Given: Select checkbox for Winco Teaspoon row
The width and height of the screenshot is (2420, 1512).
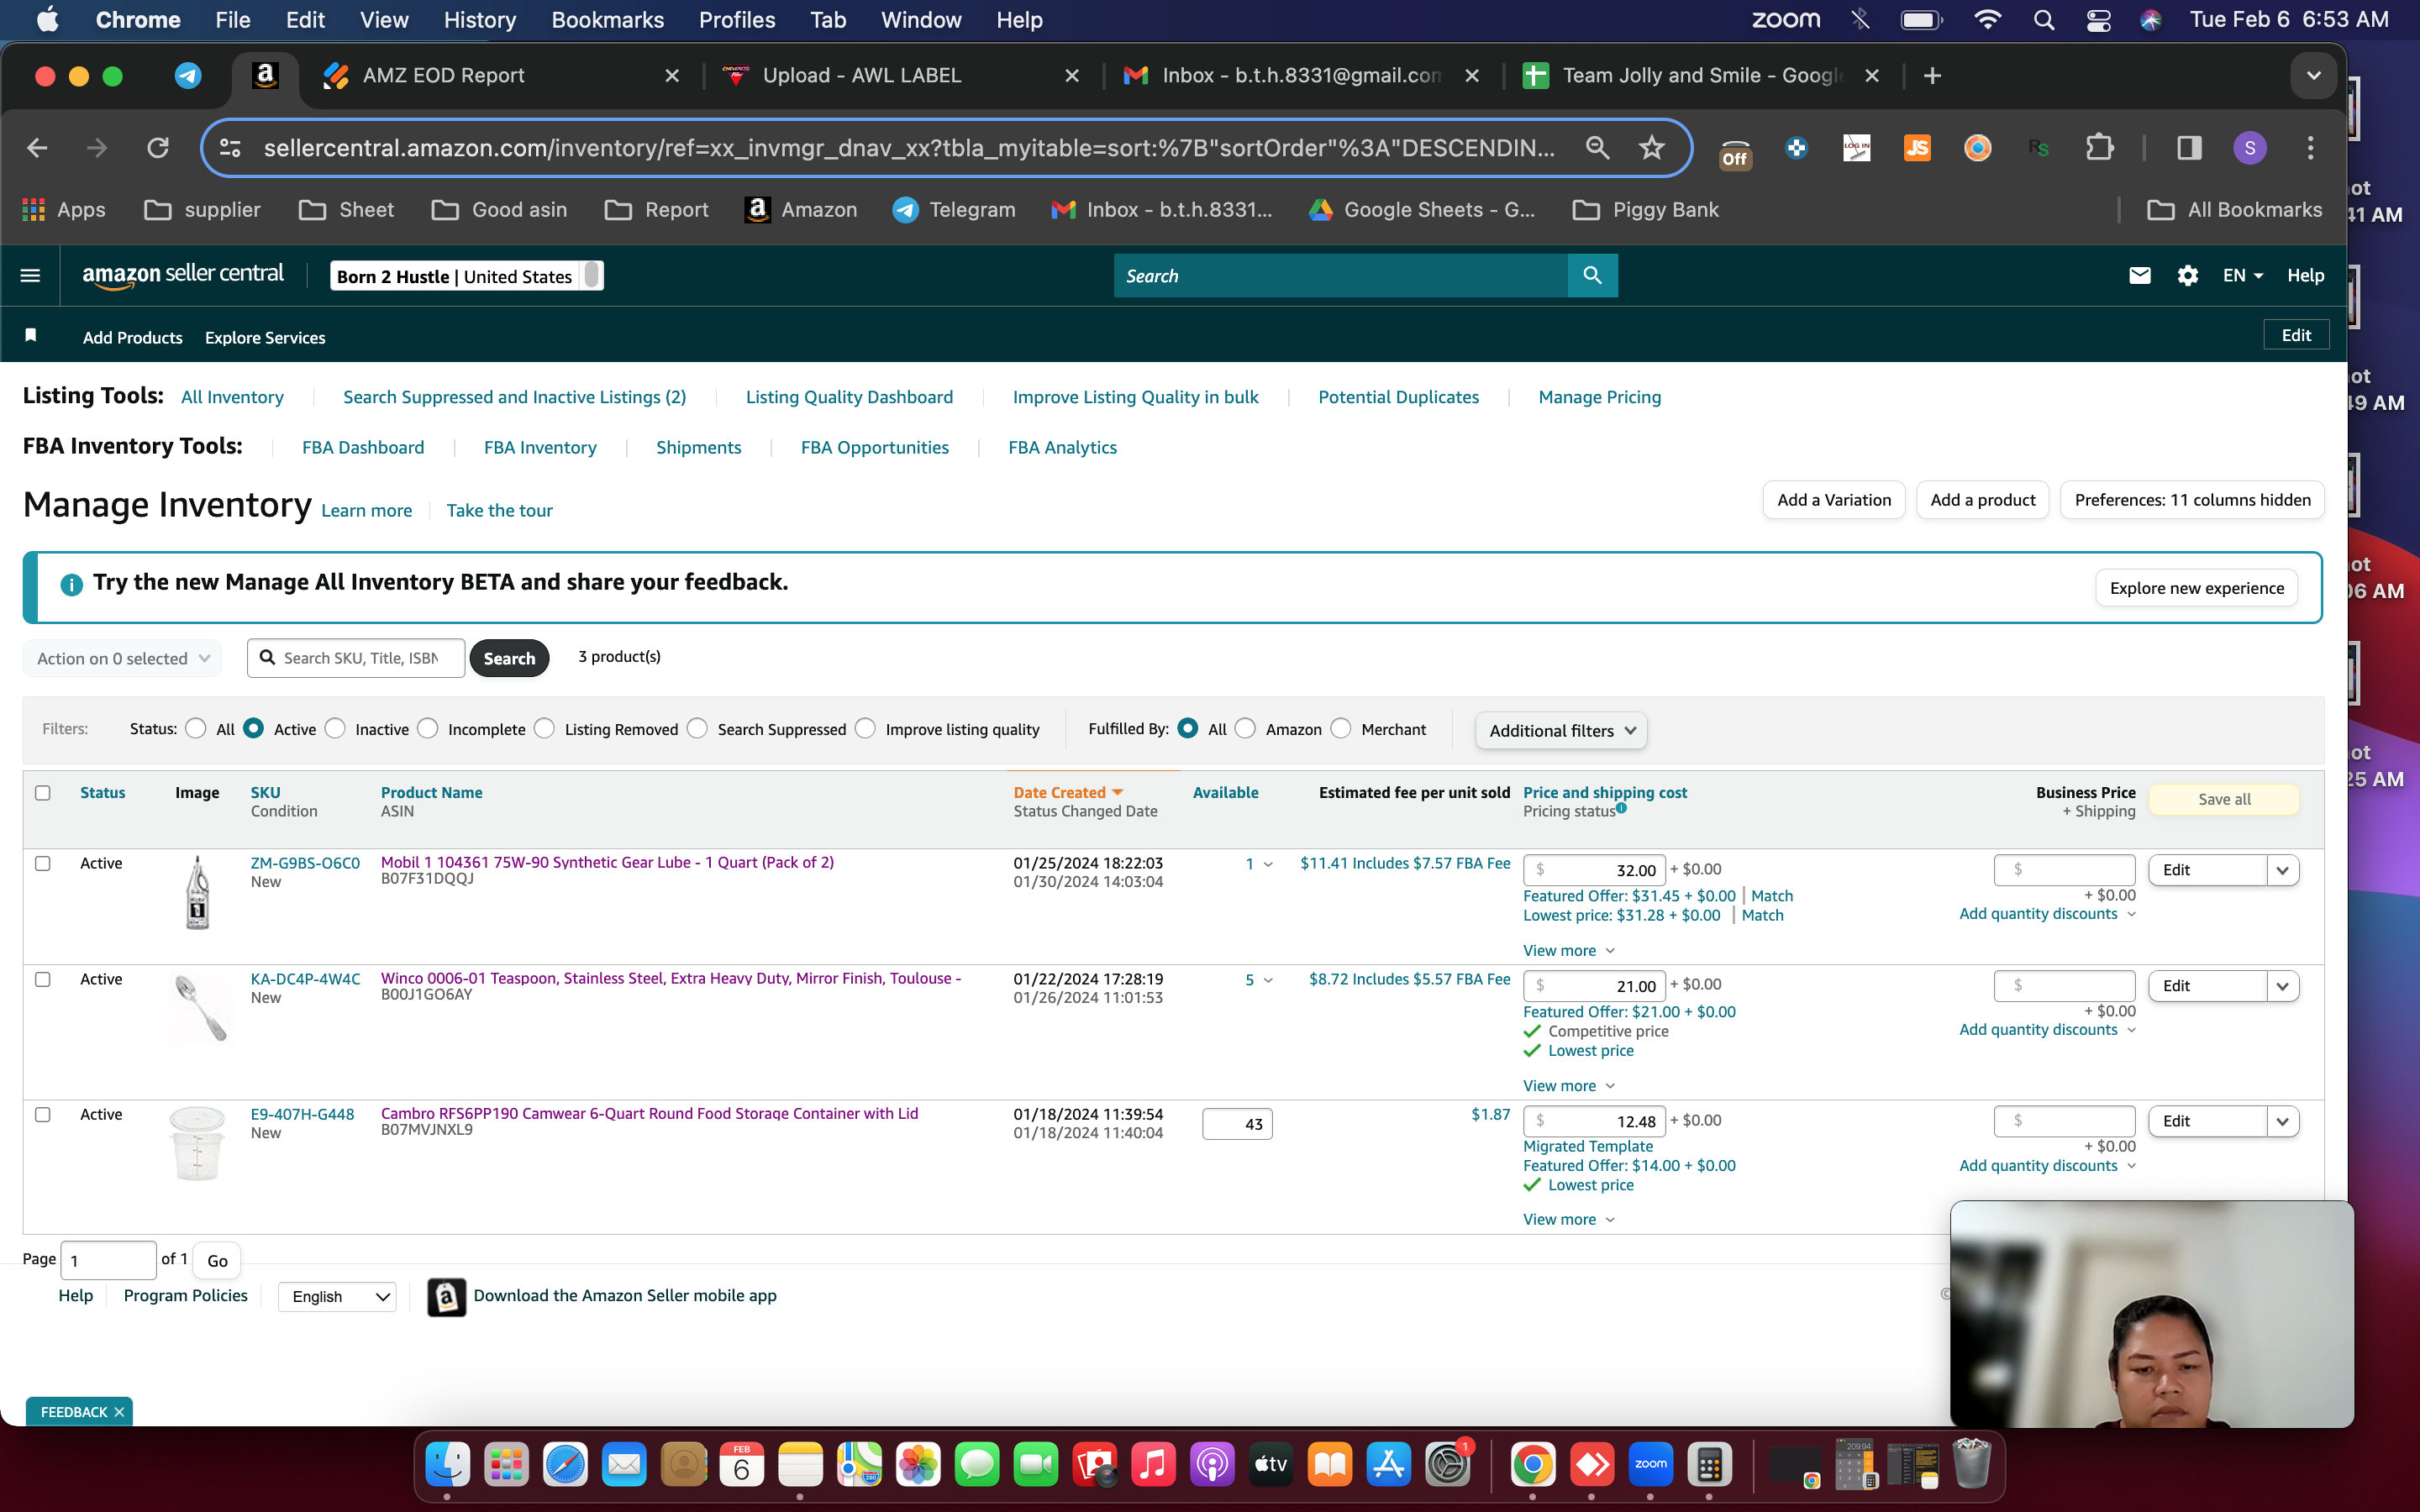Looking at the screenshot, I should (42, 979).
